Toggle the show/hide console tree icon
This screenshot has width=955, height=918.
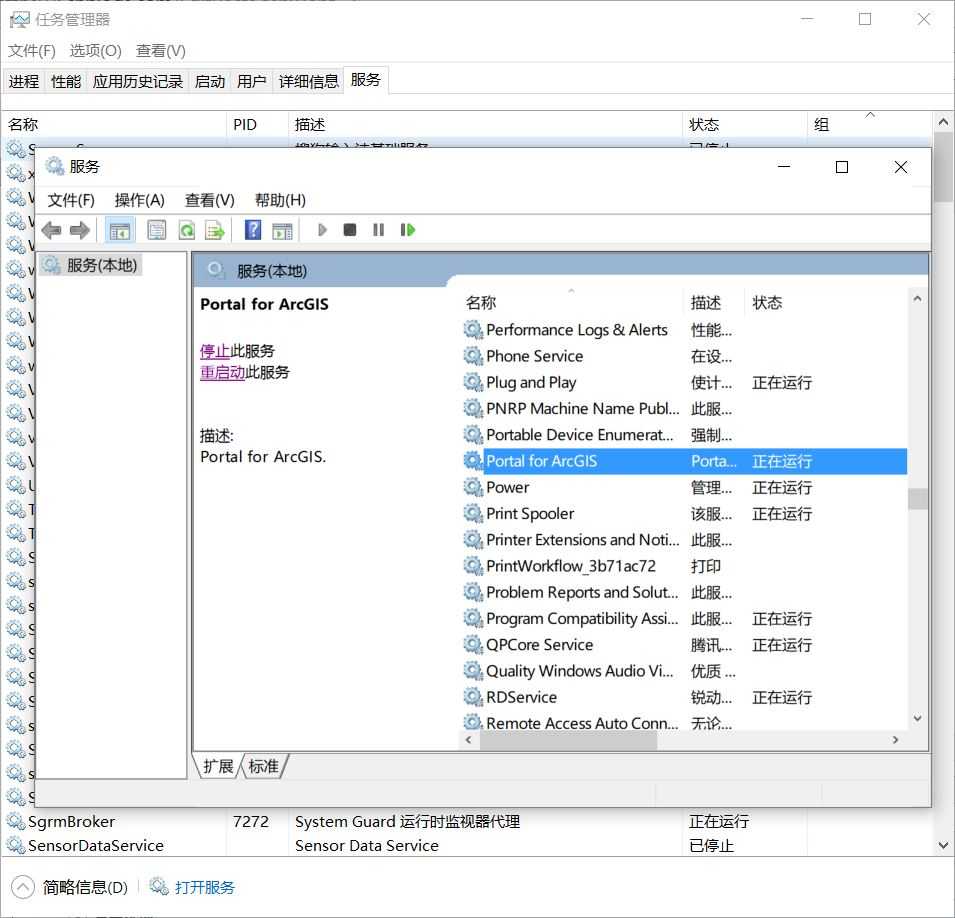coord(119,230)
